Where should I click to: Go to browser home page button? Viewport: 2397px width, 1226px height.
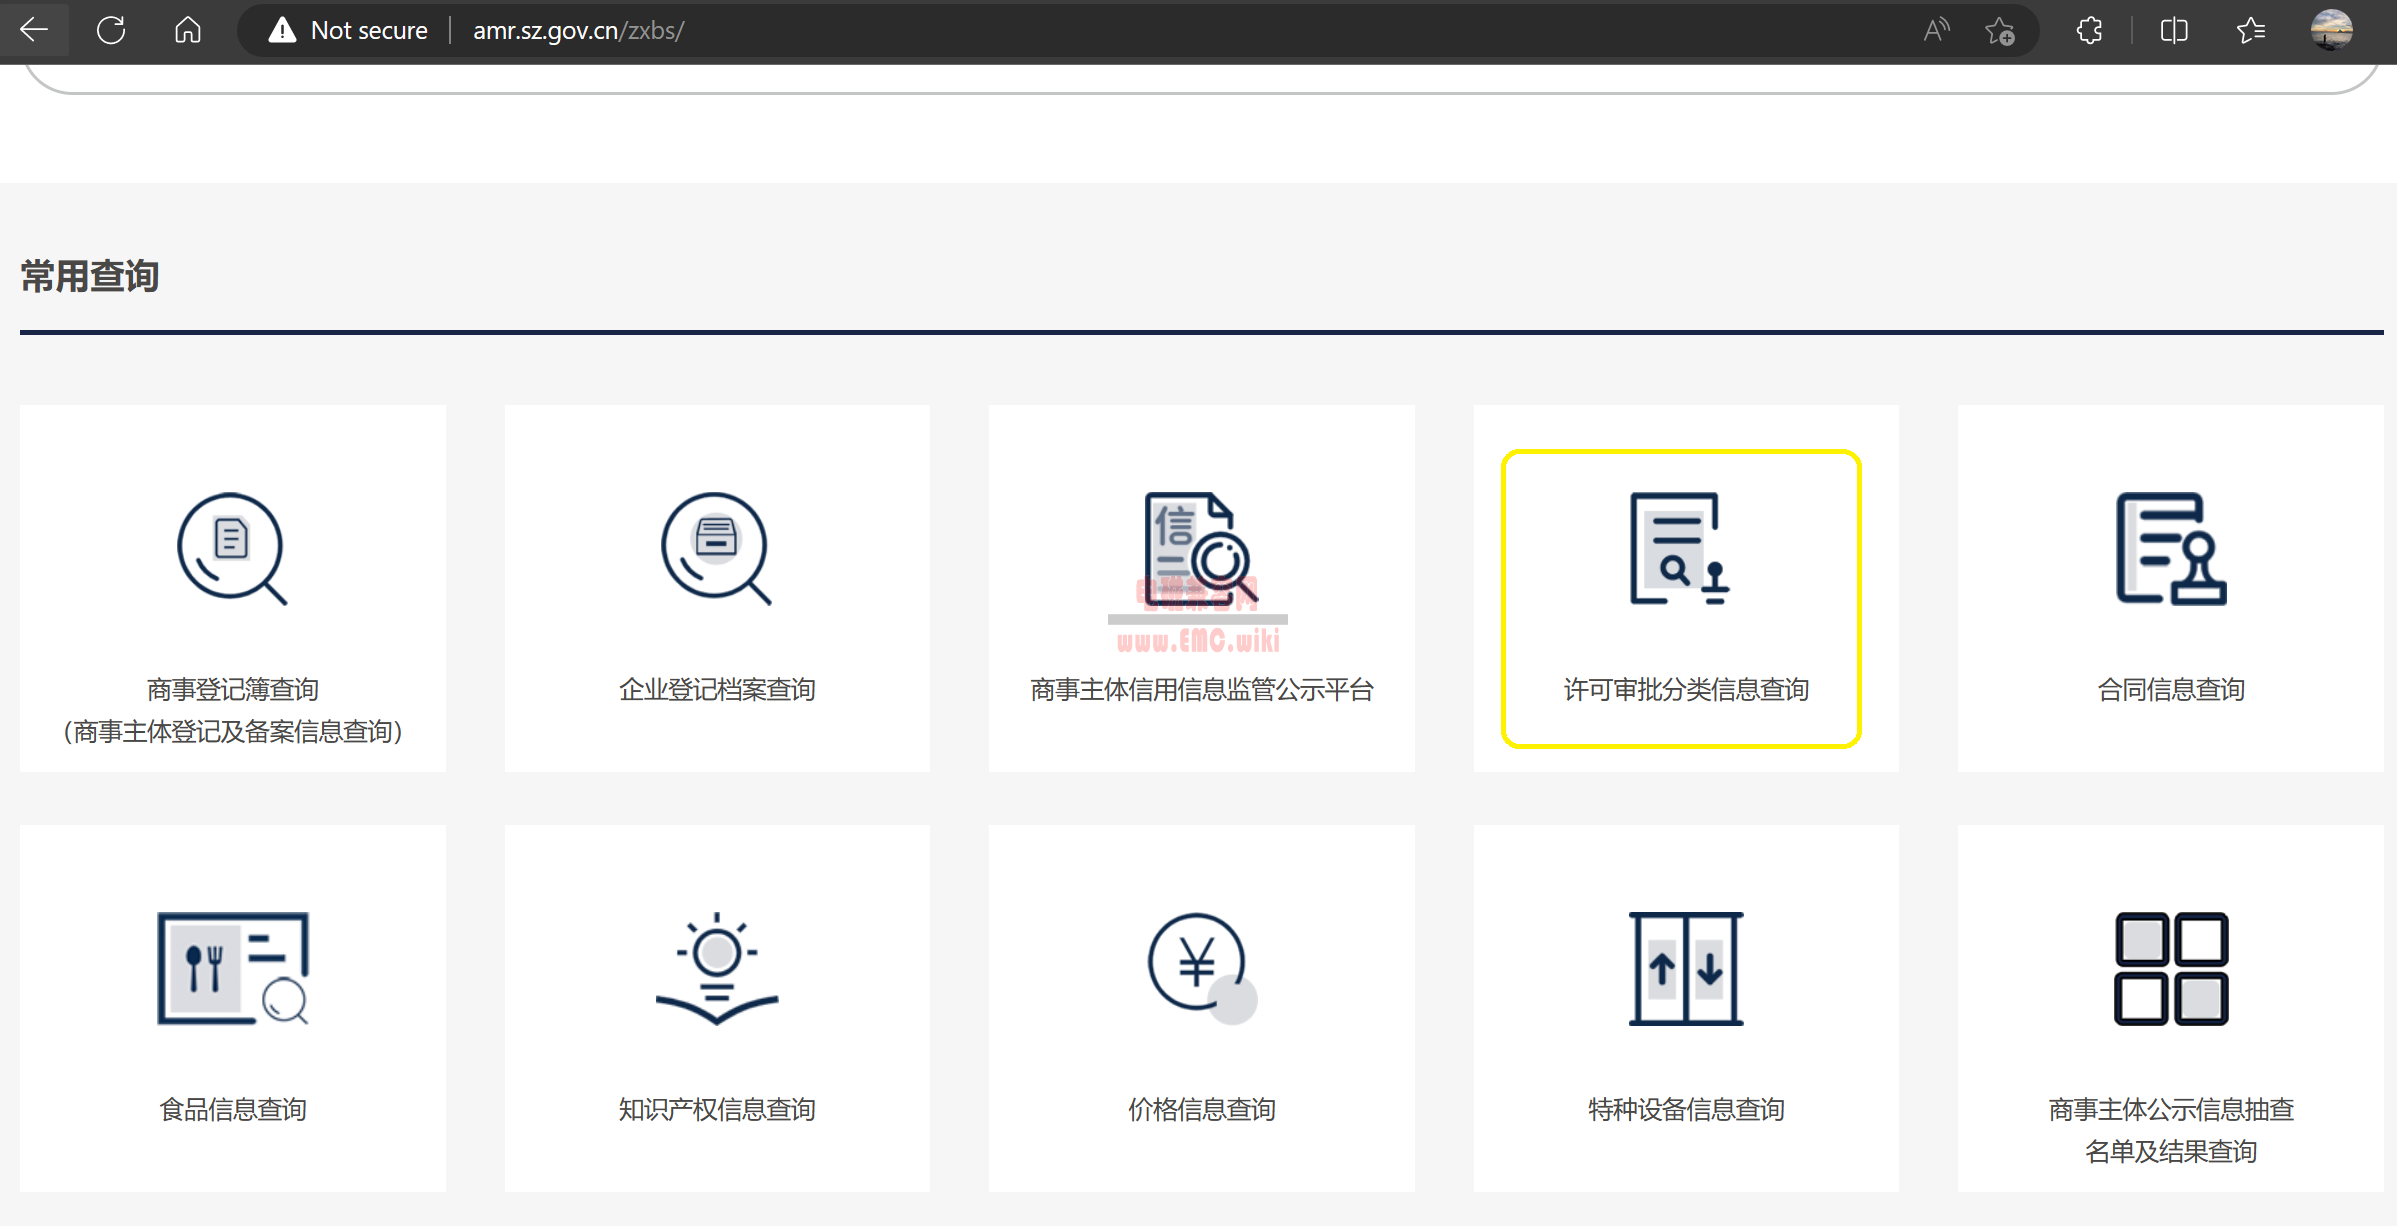(188, 30)
